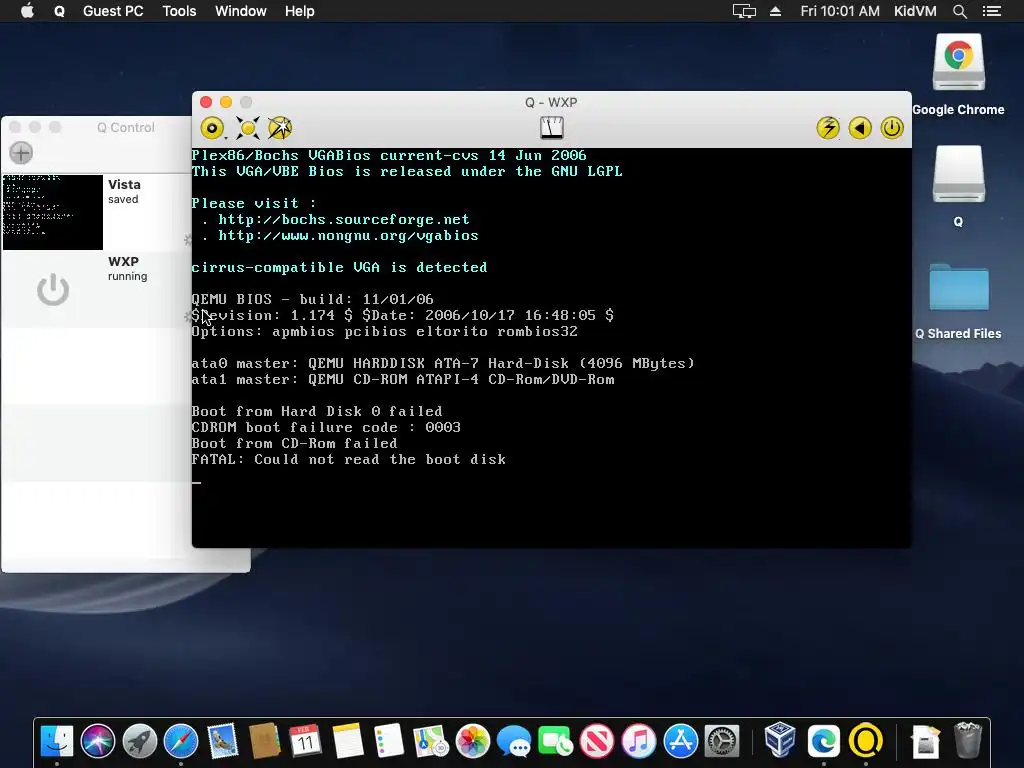Select the Vista entry name in Q Control

coord(124,185)
